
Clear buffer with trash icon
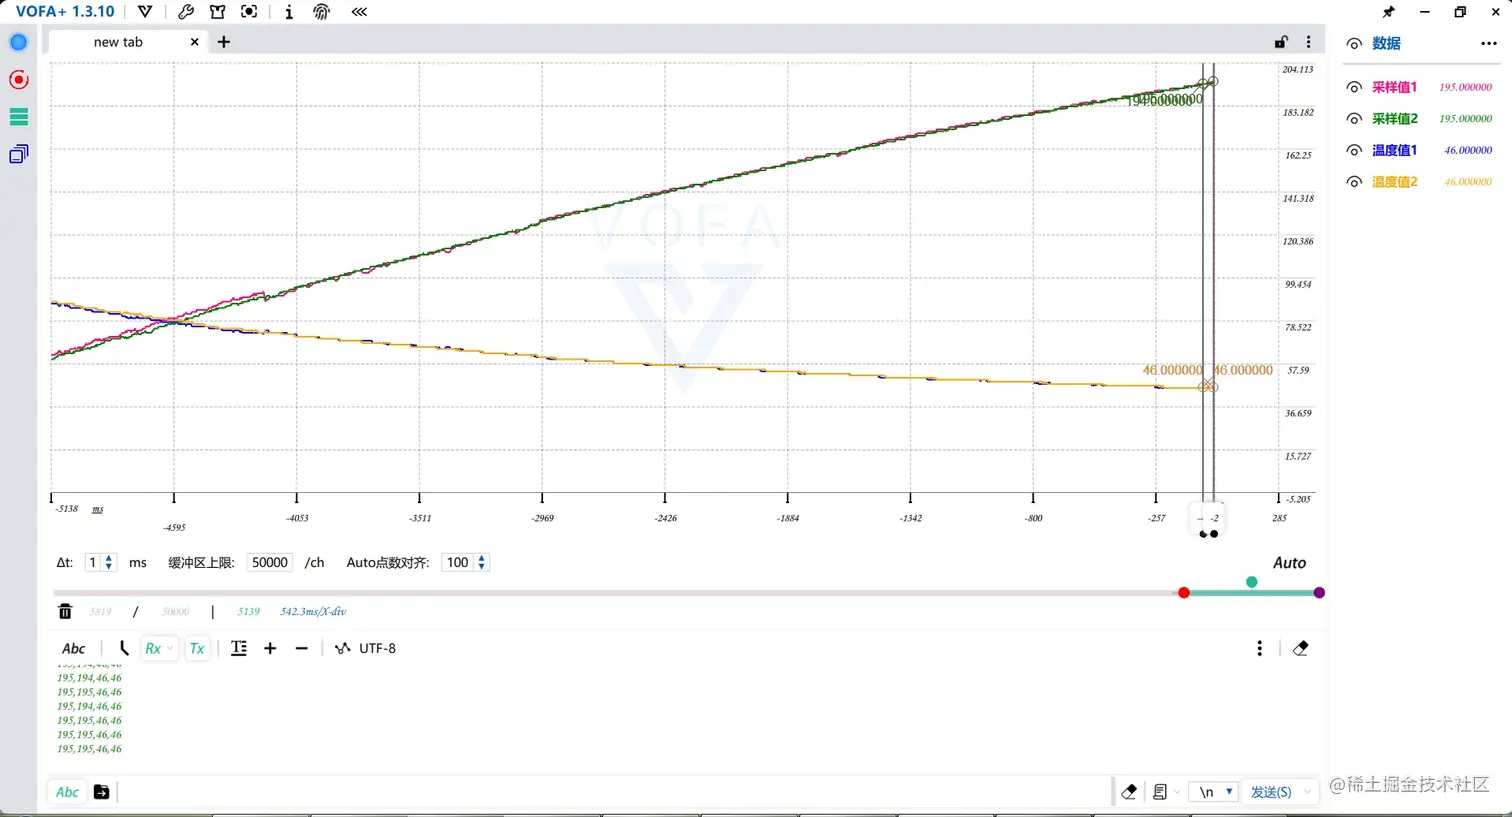65,611
